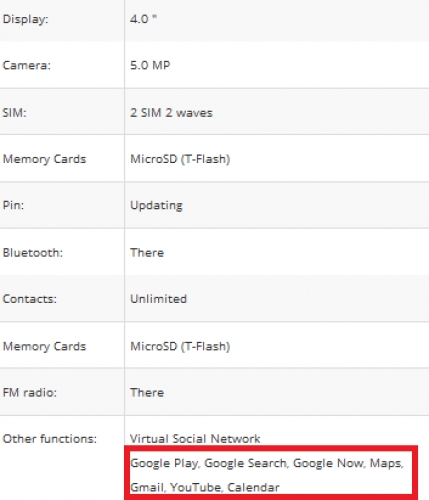Select the second MicroSD (T-Flash) value
The height and width of the screenshot is (500, 429).
(180, 346)
